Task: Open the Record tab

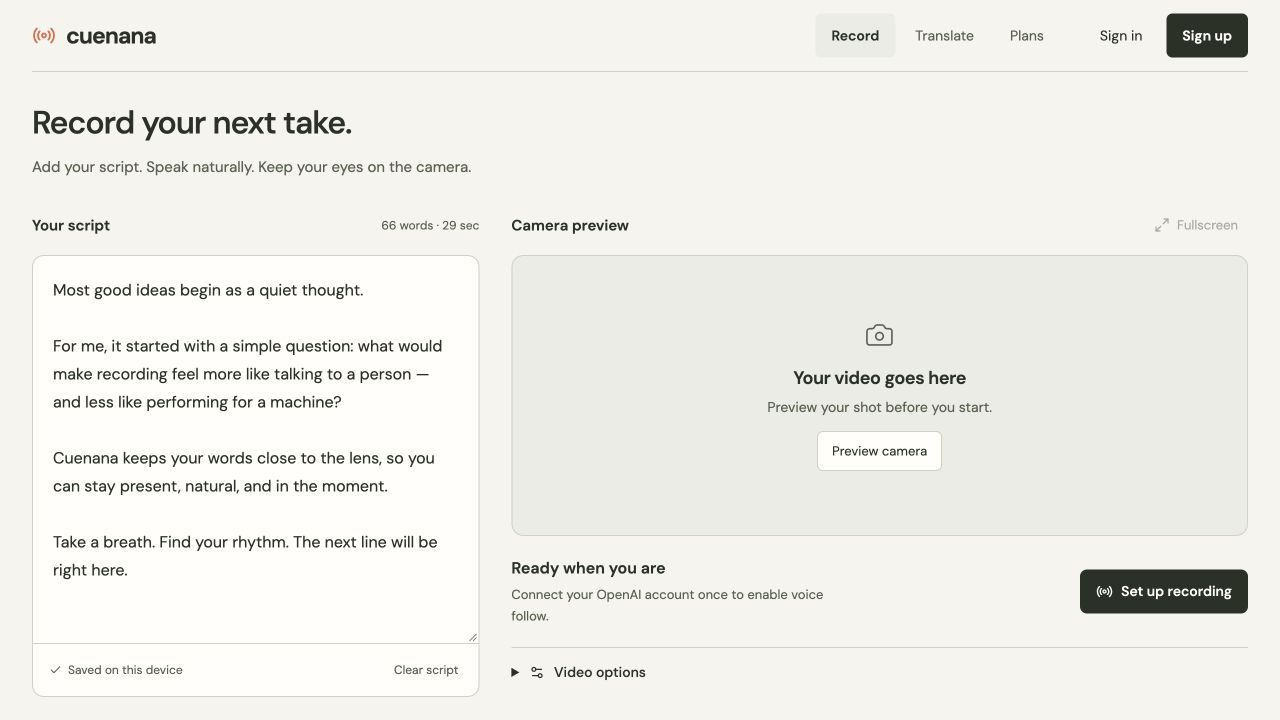Action: [855, 36]
